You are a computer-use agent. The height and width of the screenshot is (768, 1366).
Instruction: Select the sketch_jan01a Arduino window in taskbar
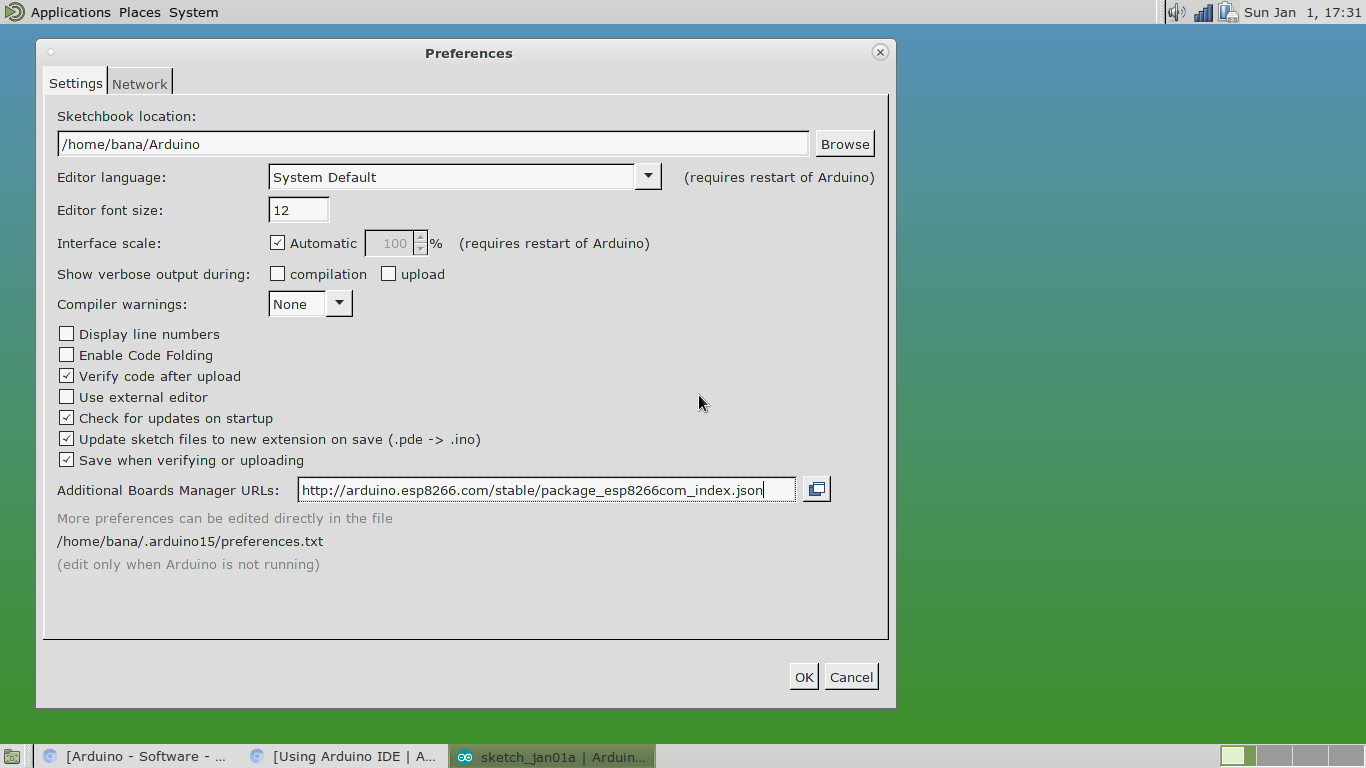[551, 757]
